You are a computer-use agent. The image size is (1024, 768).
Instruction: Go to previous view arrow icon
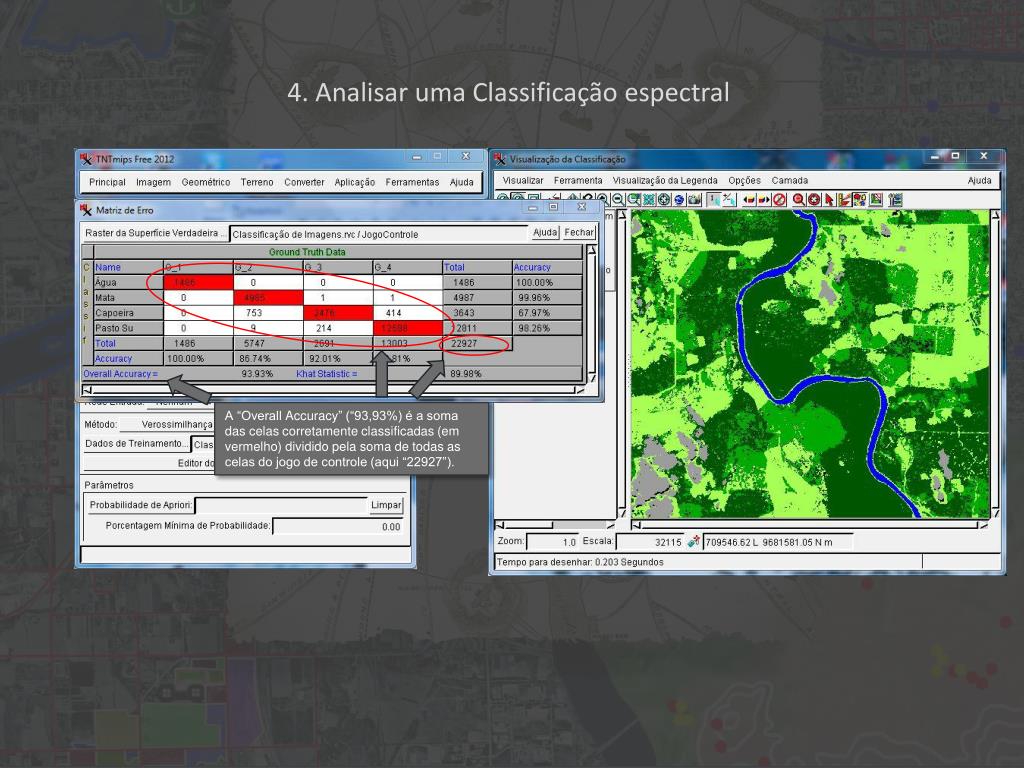point(749,199)
